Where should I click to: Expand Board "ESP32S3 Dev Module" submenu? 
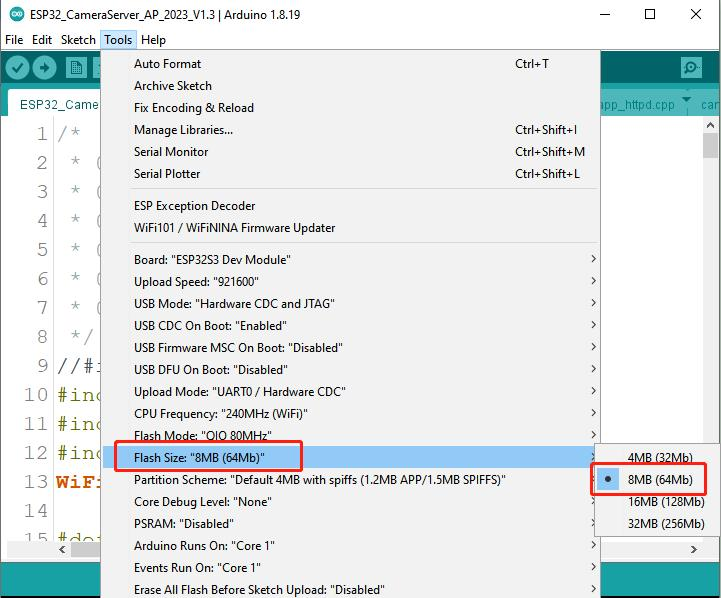point(351,260)
